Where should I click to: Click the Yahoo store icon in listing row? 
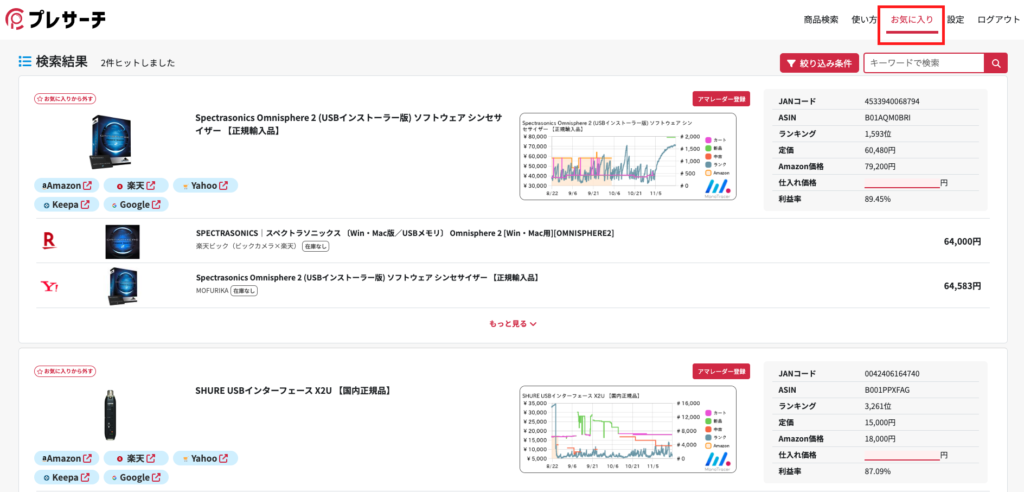click(x=48, y=286)
